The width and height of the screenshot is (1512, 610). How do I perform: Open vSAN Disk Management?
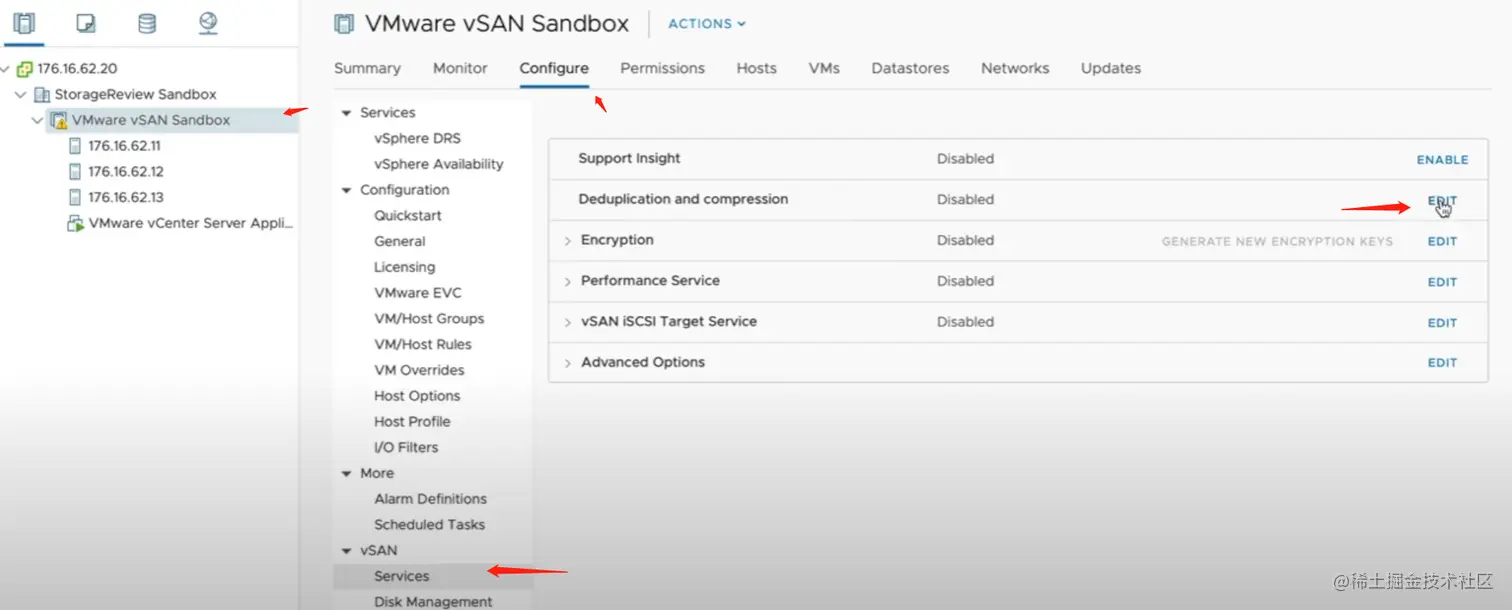(x=433, y=602)
